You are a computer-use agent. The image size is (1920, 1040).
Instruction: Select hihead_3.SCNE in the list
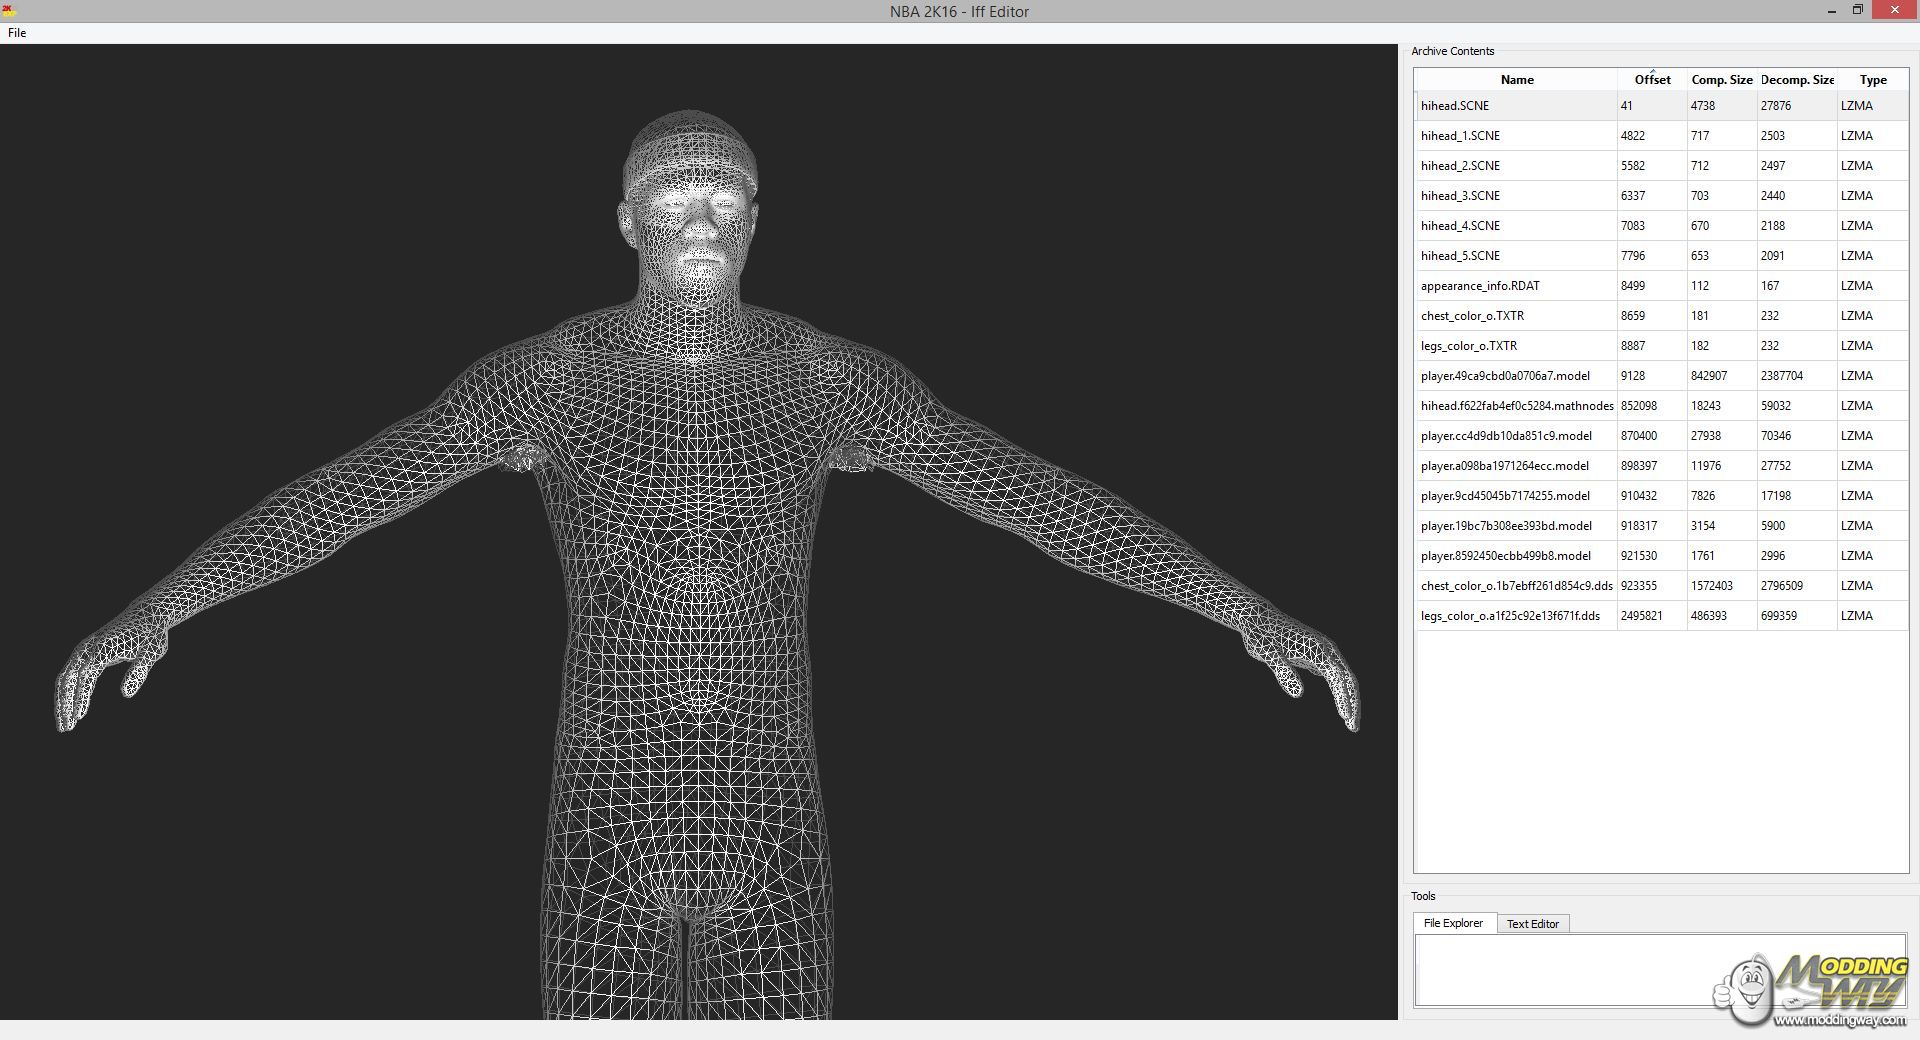tap(1460, 196)
